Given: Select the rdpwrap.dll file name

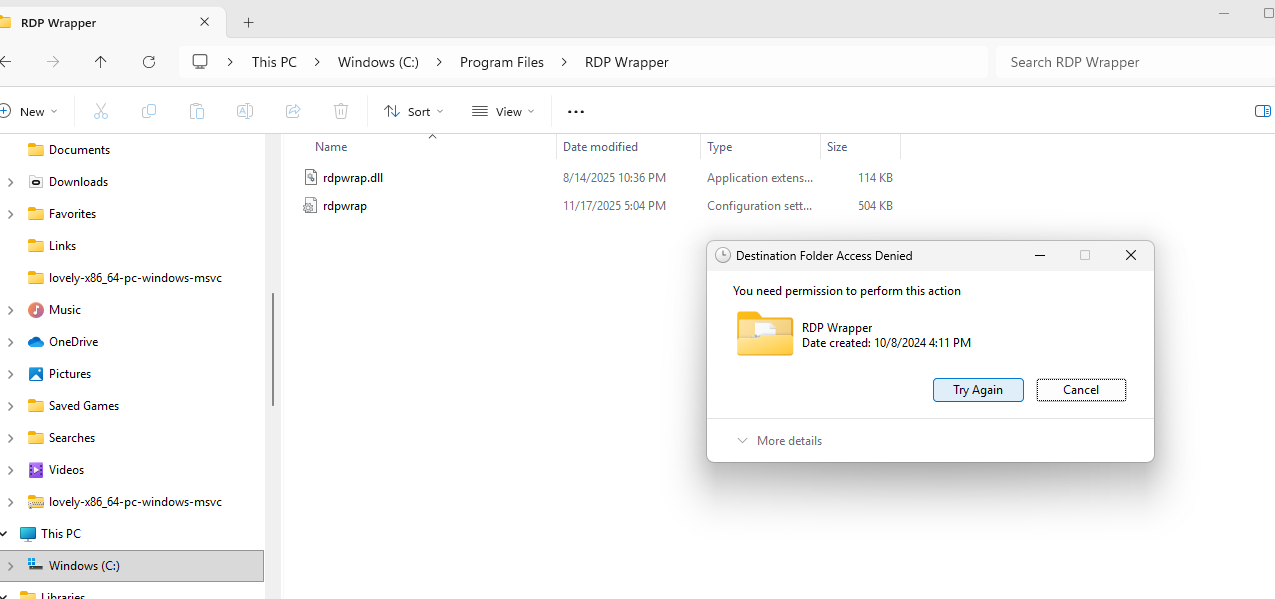Looking at the screenshot, I should pyautogui.click(x=353, y=178).
